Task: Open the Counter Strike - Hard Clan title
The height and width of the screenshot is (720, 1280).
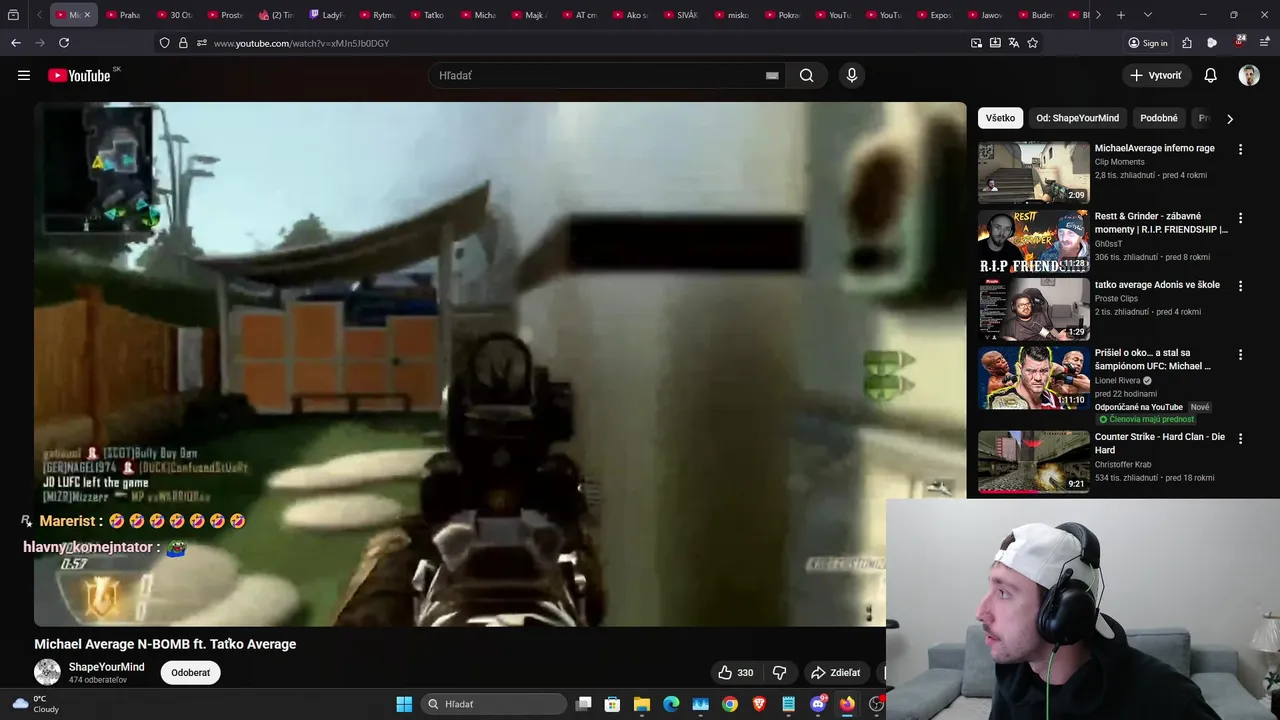Action: tap(1160, 443)
